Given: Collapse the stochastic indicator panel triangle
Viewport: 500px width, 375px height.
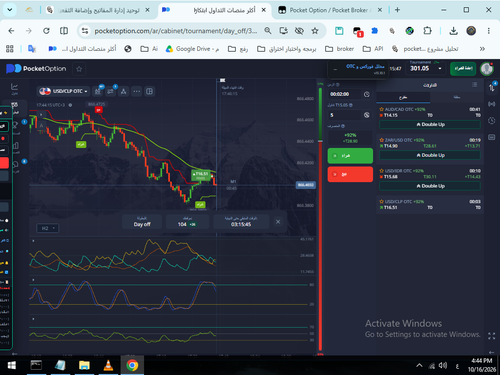Looking at the screenshot, I should tap(33, 280).
